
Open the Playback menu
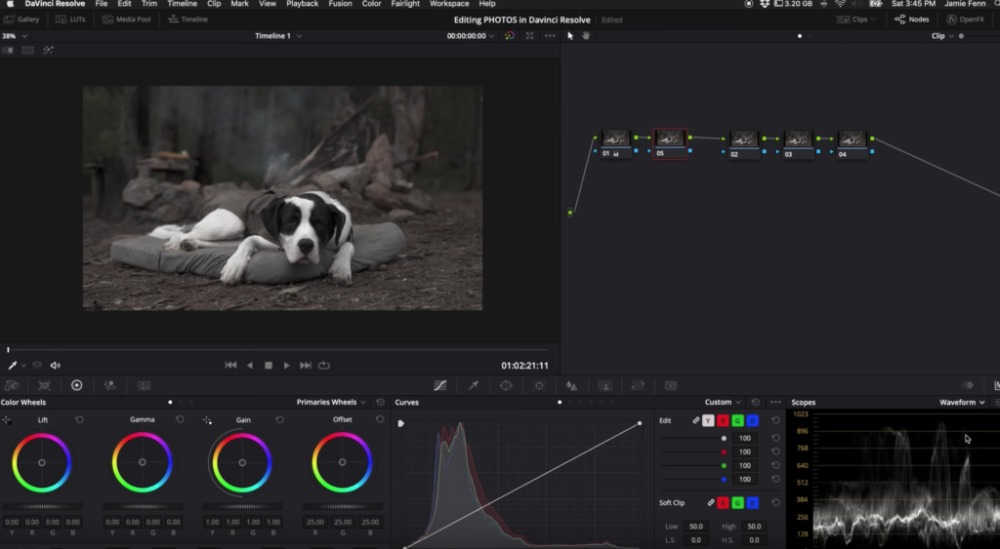(302, 4)
